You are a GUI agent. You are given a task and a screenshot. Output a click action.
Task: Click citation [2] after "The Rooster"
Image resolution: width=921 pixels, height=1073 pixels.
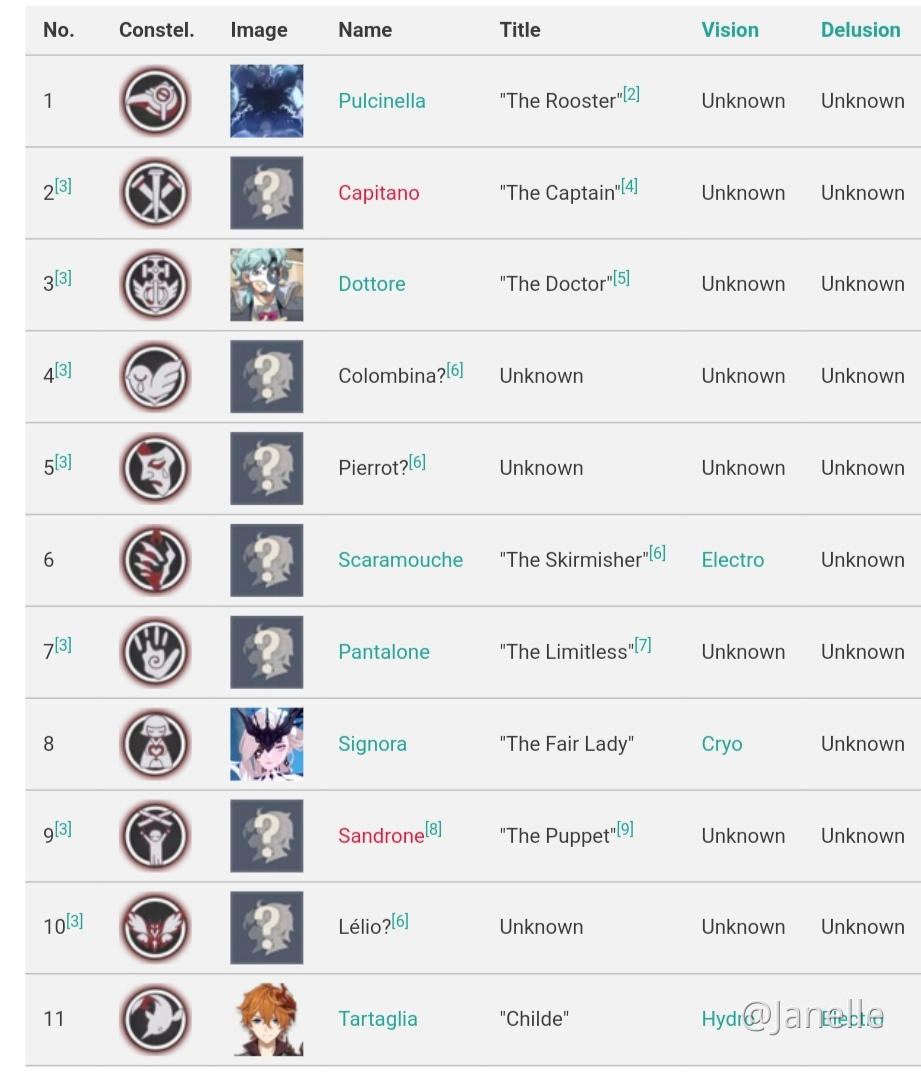(631, 94)
